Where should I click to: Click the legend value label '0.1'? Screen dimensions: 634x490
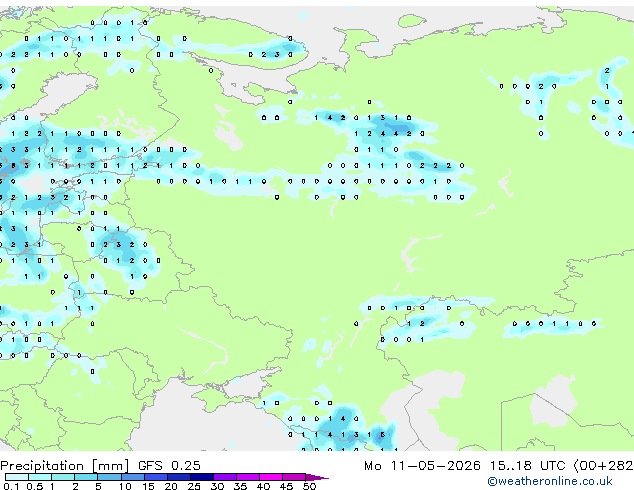[11, 486]
